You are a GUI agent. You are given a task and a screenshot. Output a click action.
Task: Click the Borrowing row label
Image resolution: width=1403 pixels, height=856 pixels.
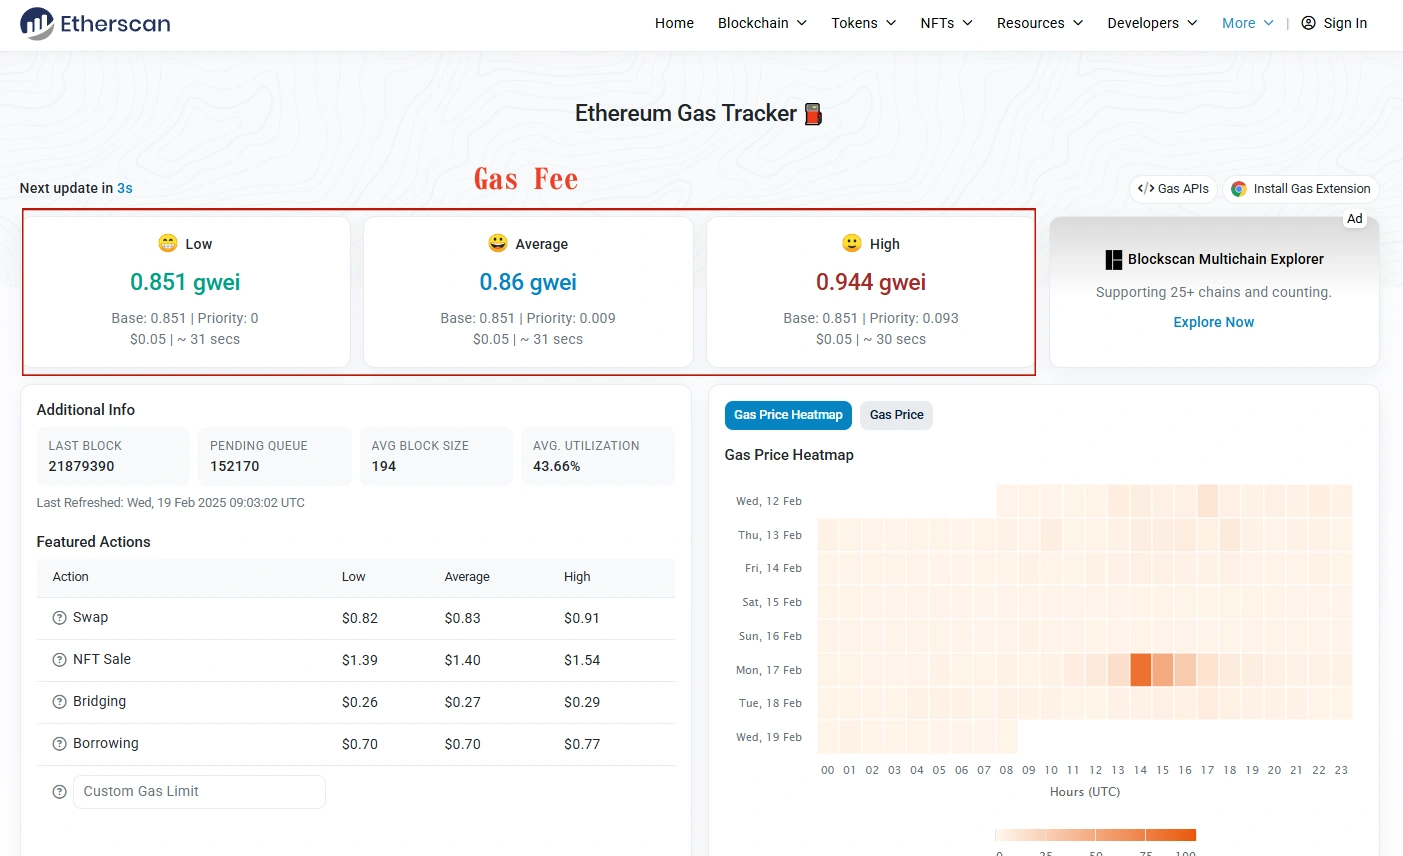tap(106, 744)
